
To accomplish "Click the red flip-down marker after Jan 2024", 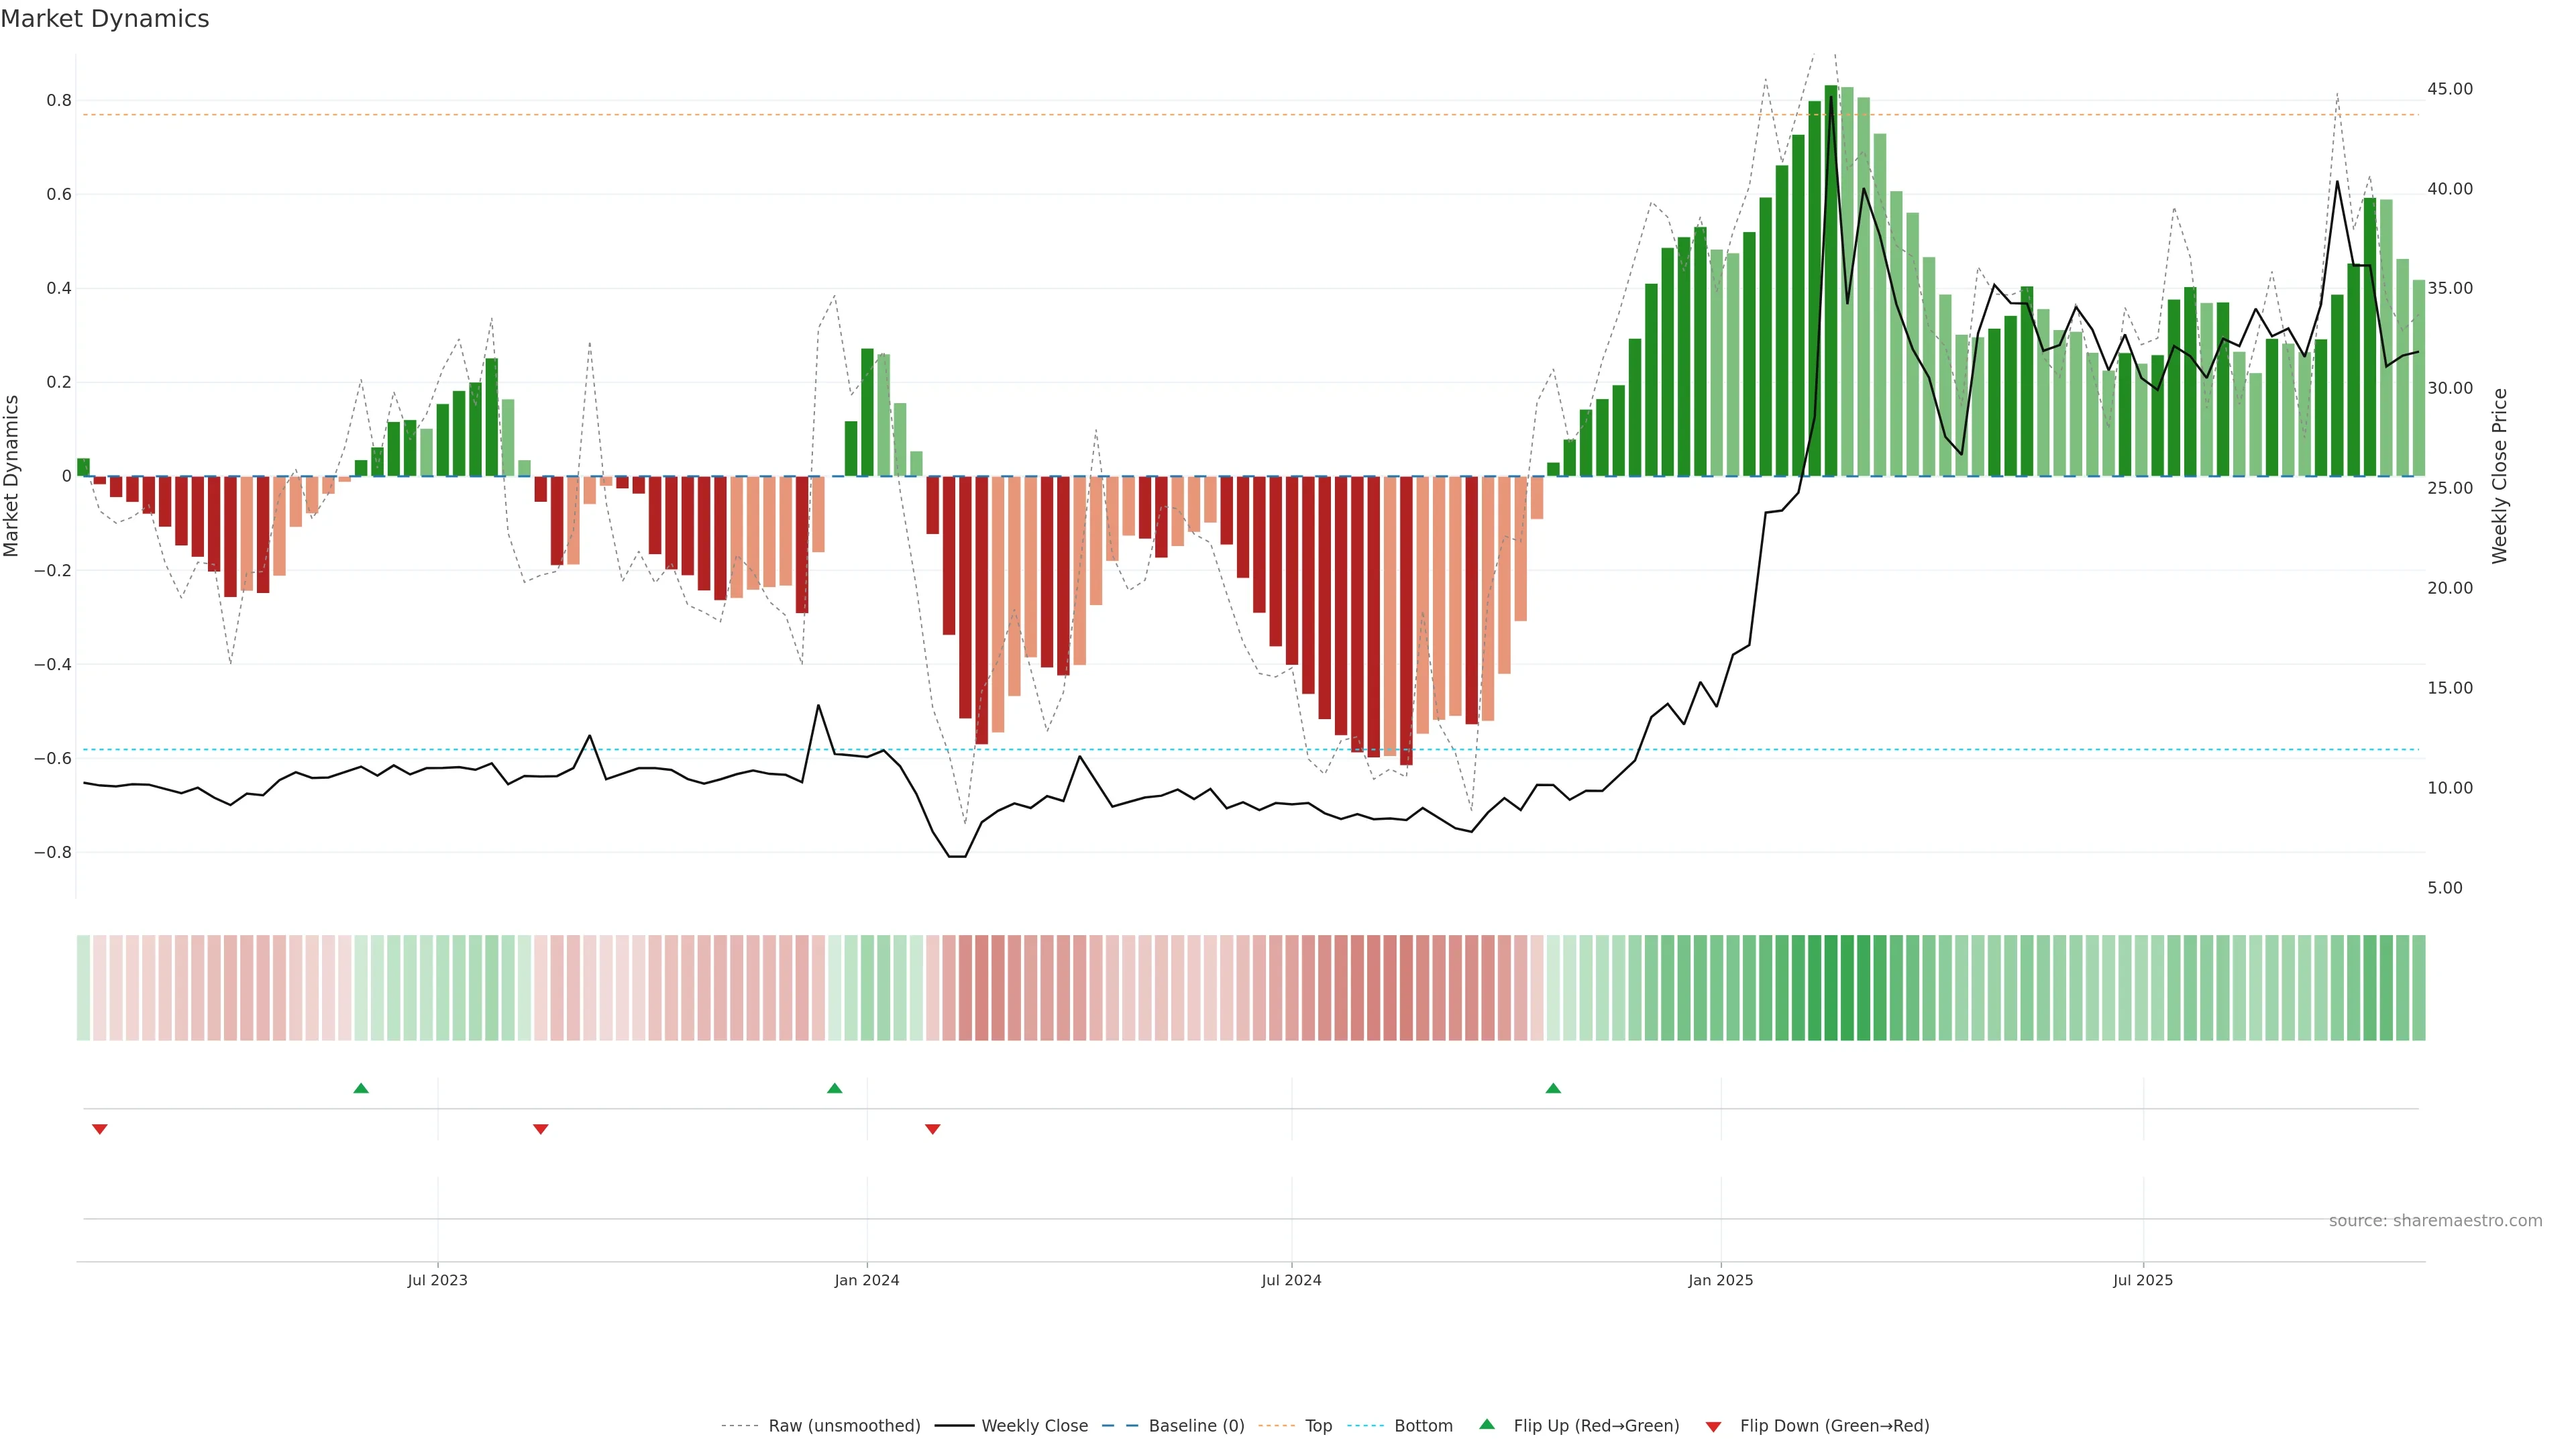I will [932, 1129].
